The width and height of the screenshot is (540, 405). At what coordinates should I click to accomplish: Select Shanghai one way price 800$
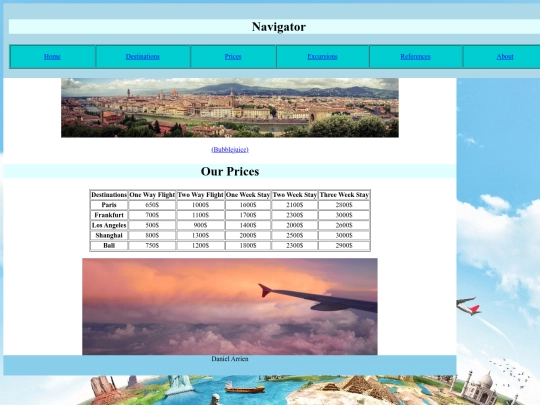(x=152, y=235)
